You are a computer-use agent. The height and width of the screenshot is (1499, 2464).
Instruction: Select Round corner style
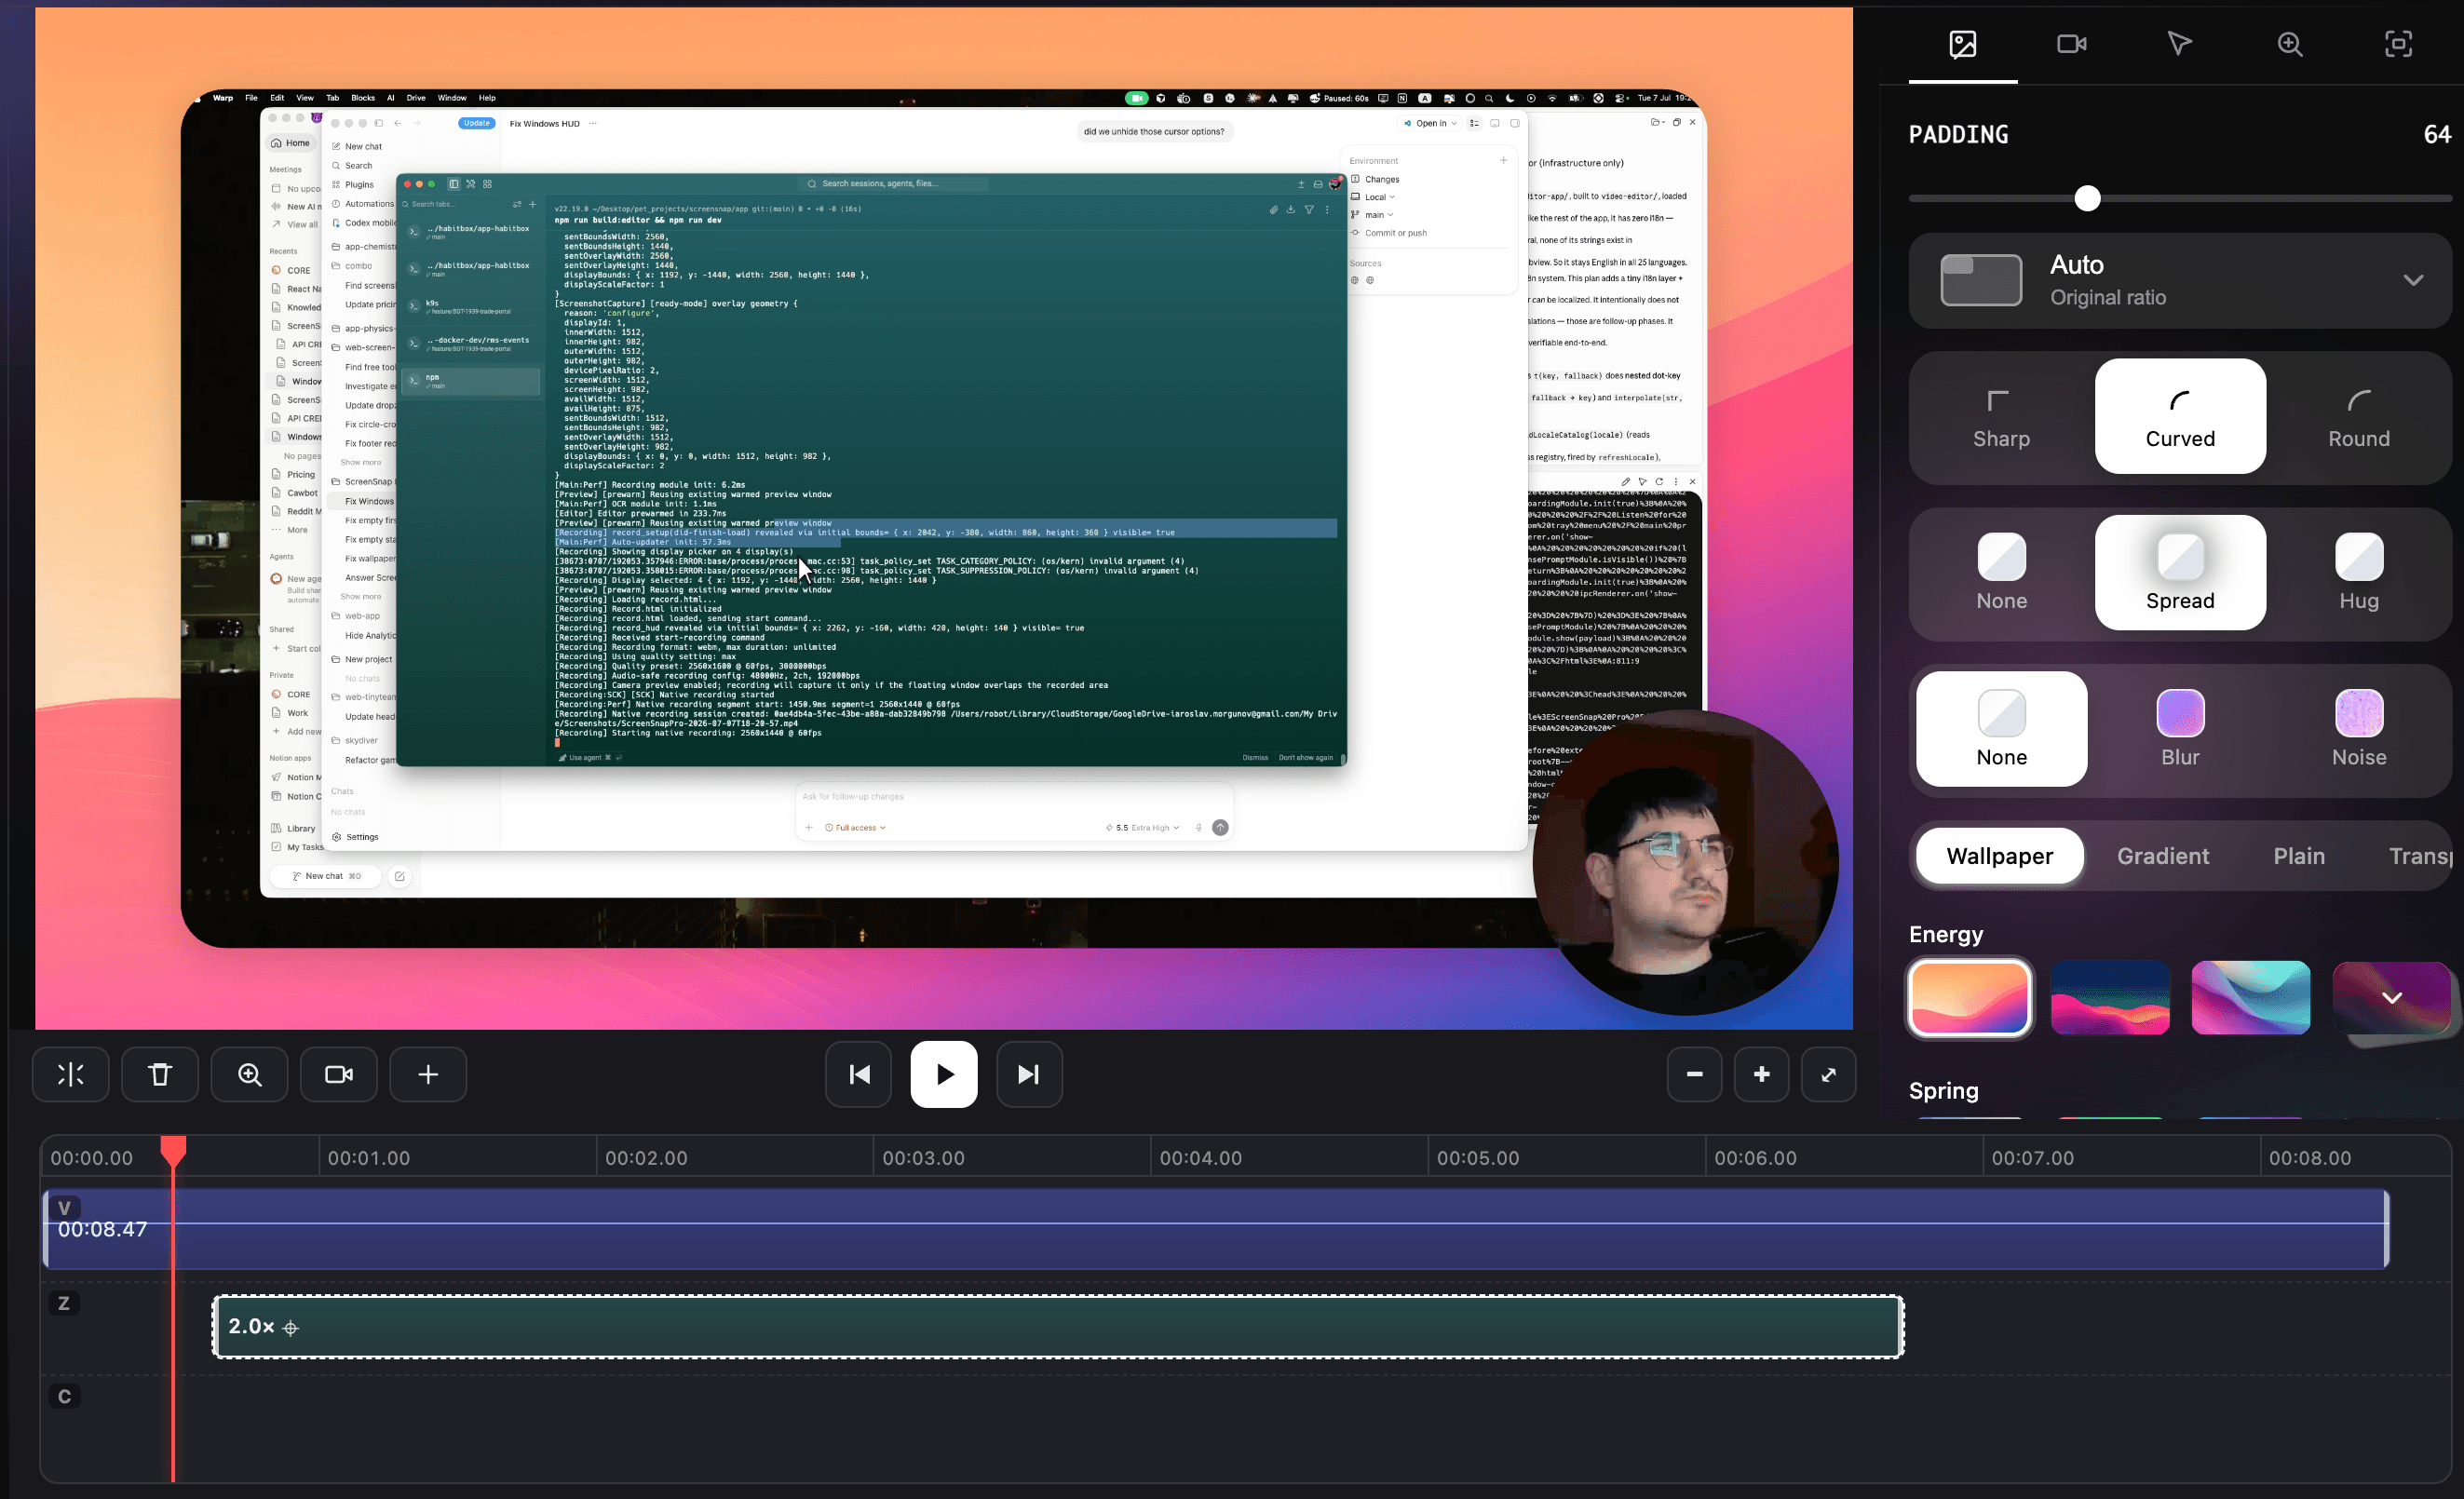pos(2359,417)
